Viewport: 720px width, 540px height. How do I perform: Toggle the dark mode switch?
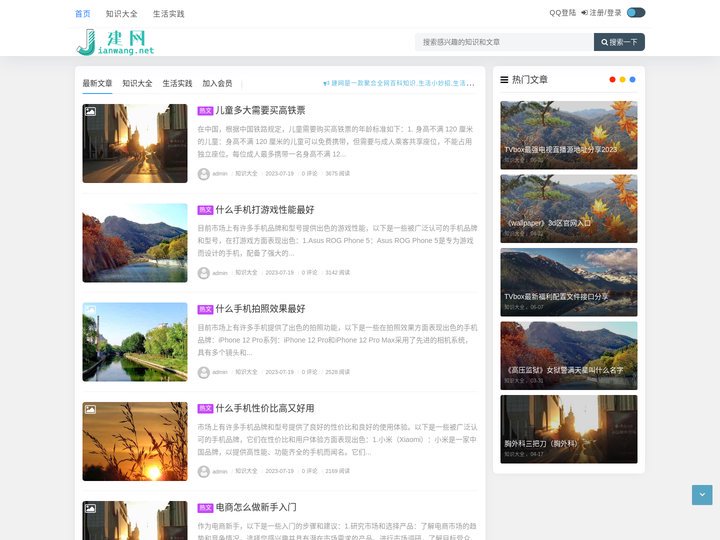coord(636,12)
